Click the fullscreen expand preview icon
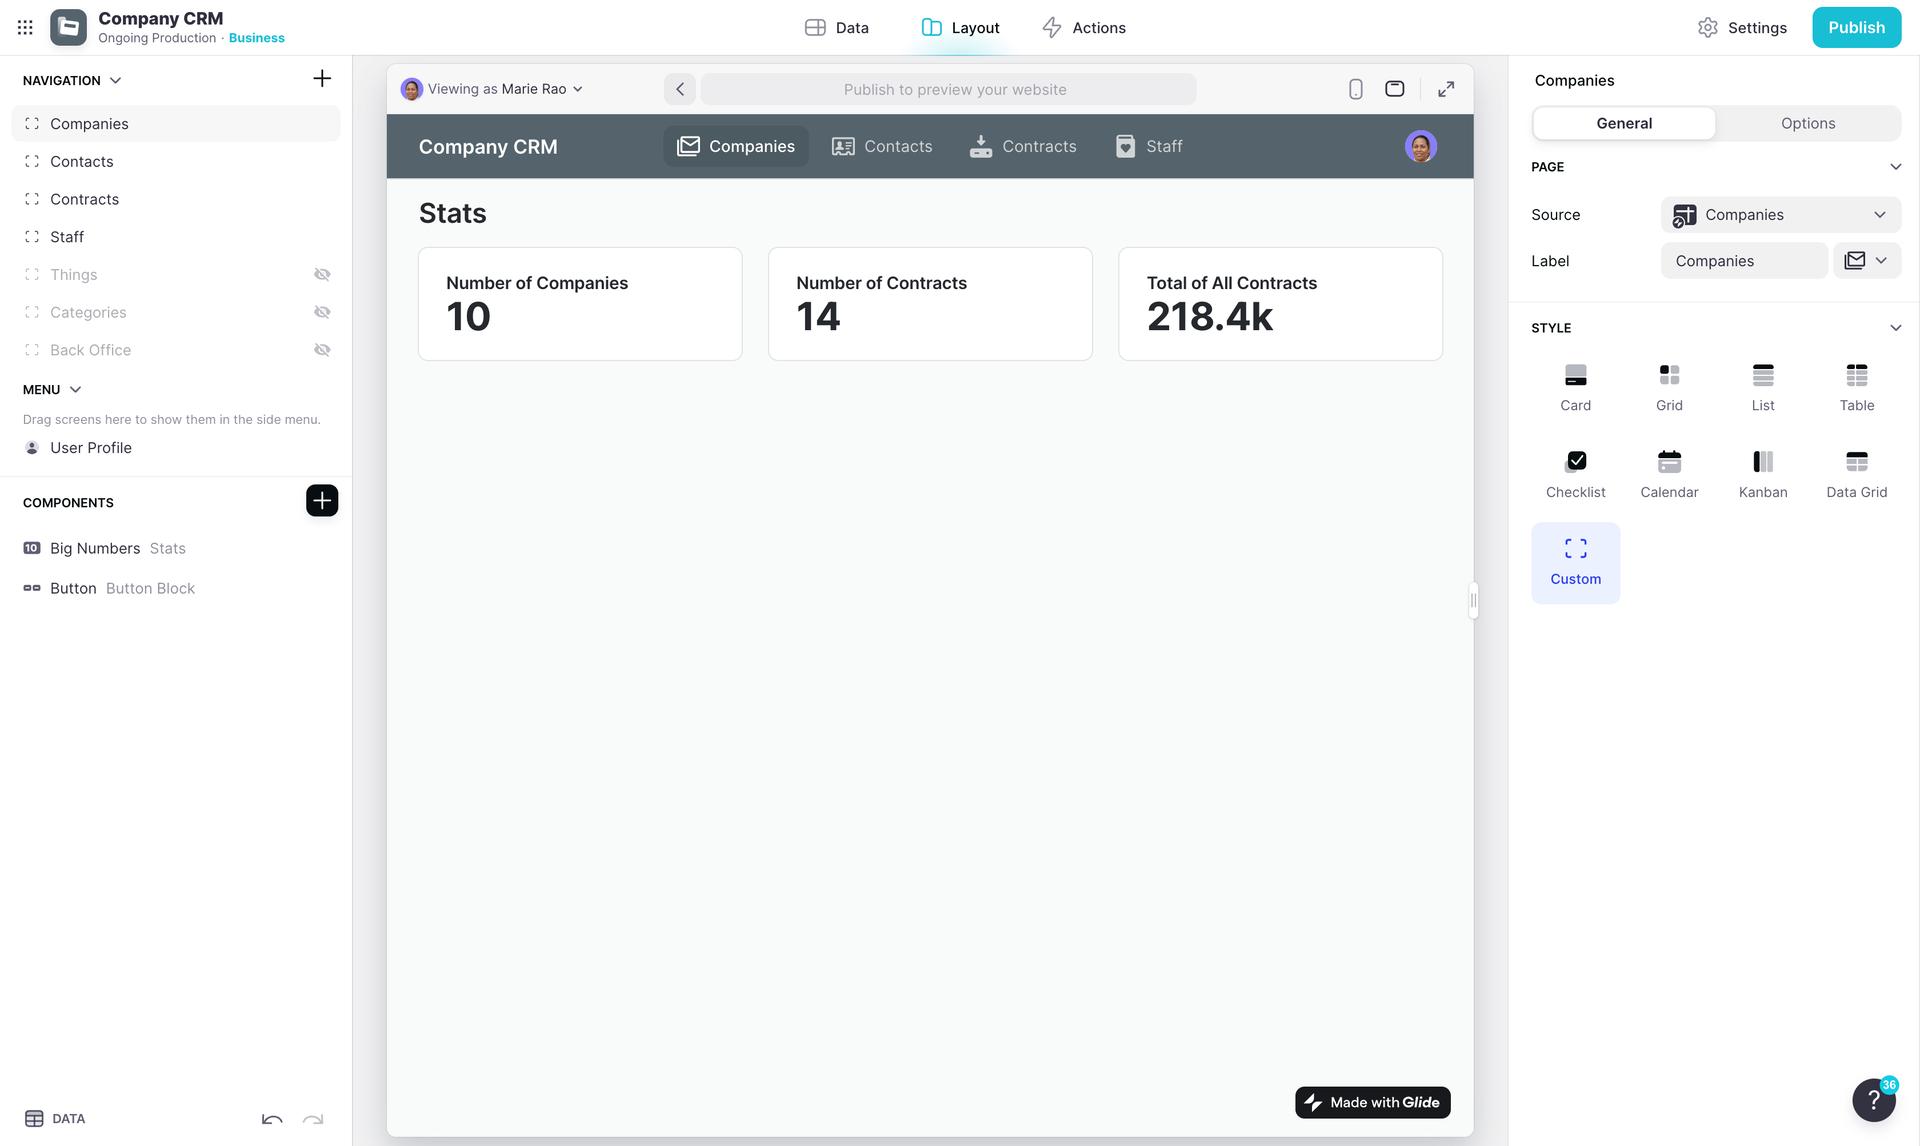 [1446, 89]
